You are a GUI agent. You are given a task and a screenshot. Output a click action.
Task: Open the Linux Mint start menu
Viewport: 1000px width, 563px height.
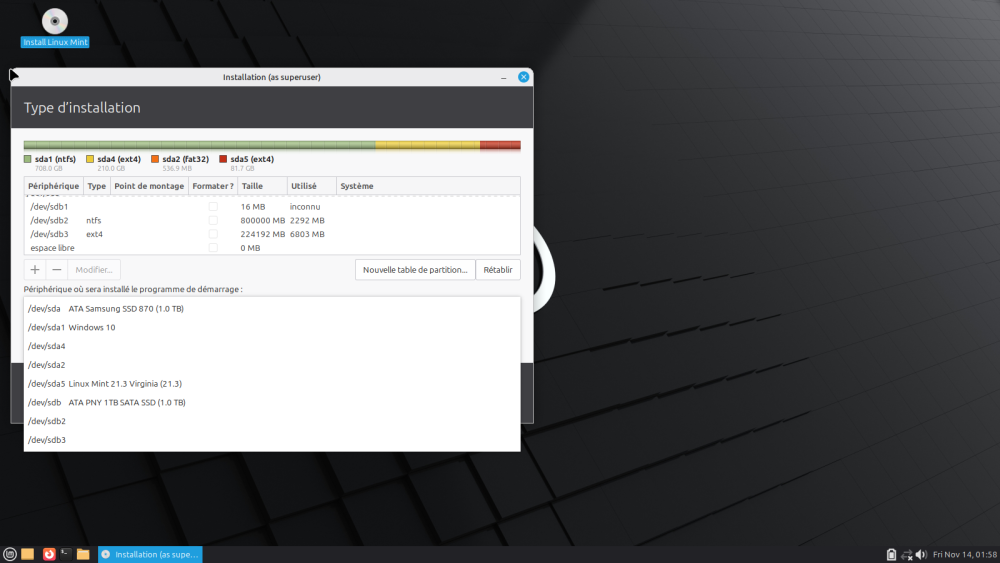10,554
